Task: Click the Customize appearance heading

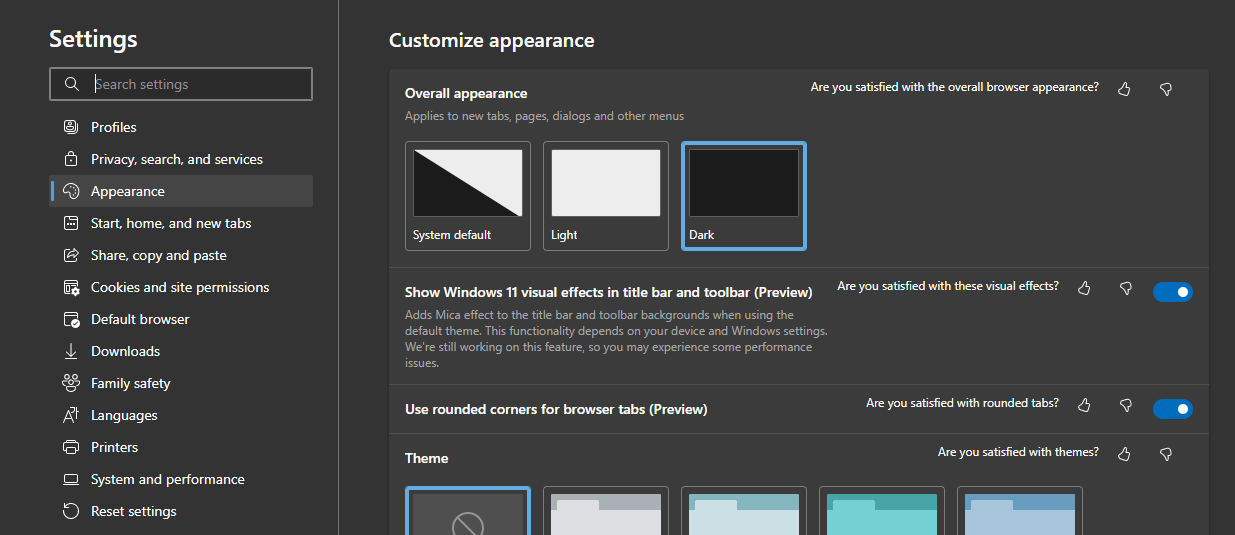Action: coord(491,41)
